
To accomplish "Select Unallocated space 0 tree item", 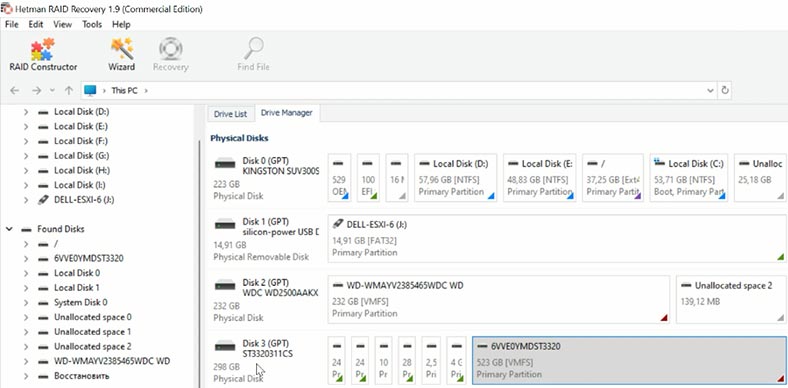I will tap(92, 317).
